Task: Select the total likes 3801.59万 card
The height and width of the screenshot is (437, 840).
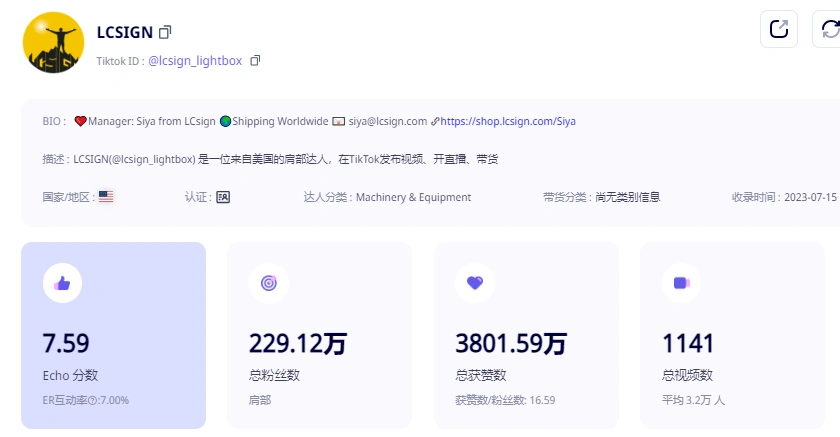Action: 526,335
